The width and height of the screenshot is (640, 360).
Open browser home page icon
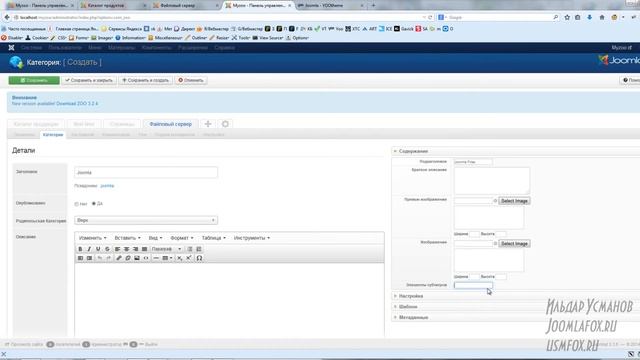tap(602, 18)
